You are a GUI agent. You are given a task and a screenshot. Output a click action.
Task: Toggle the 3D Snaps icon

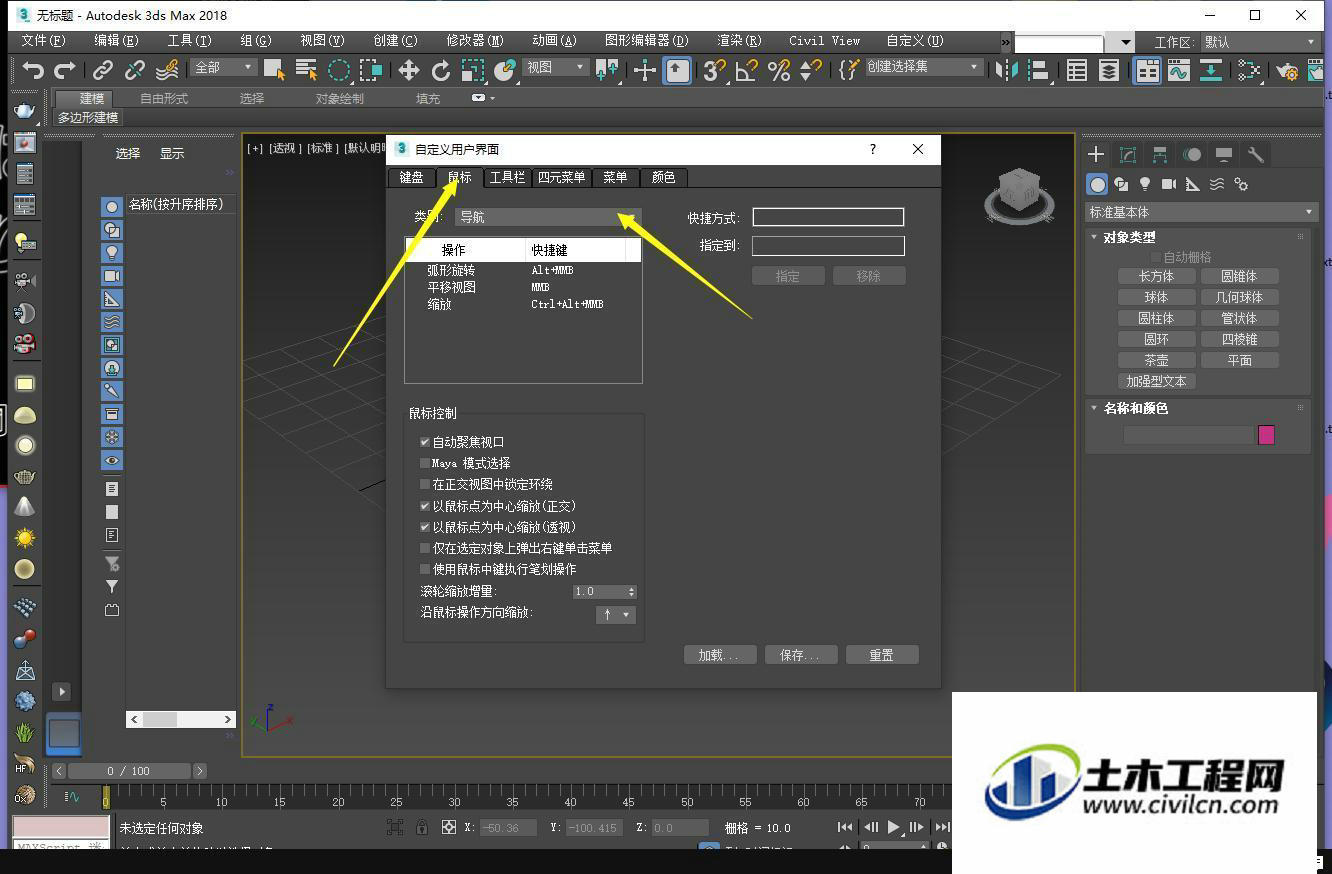(x=714, y=70)
